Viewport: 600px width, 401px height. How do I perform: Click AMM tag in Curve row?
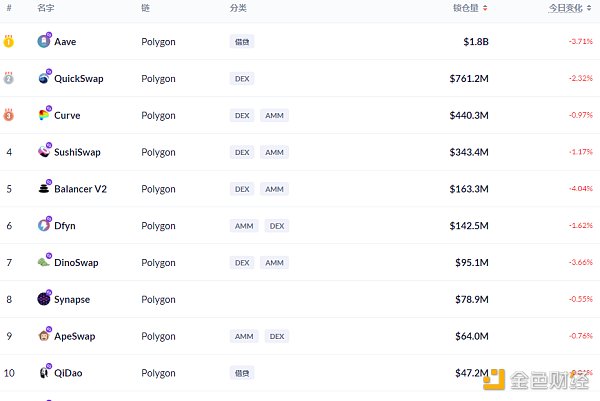[x=275, y=116]
